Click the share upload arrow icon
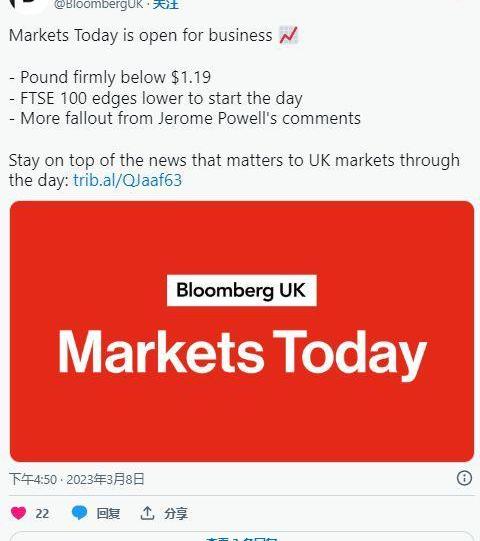Screen dimensions: 480x541 [x=147, y=513]
